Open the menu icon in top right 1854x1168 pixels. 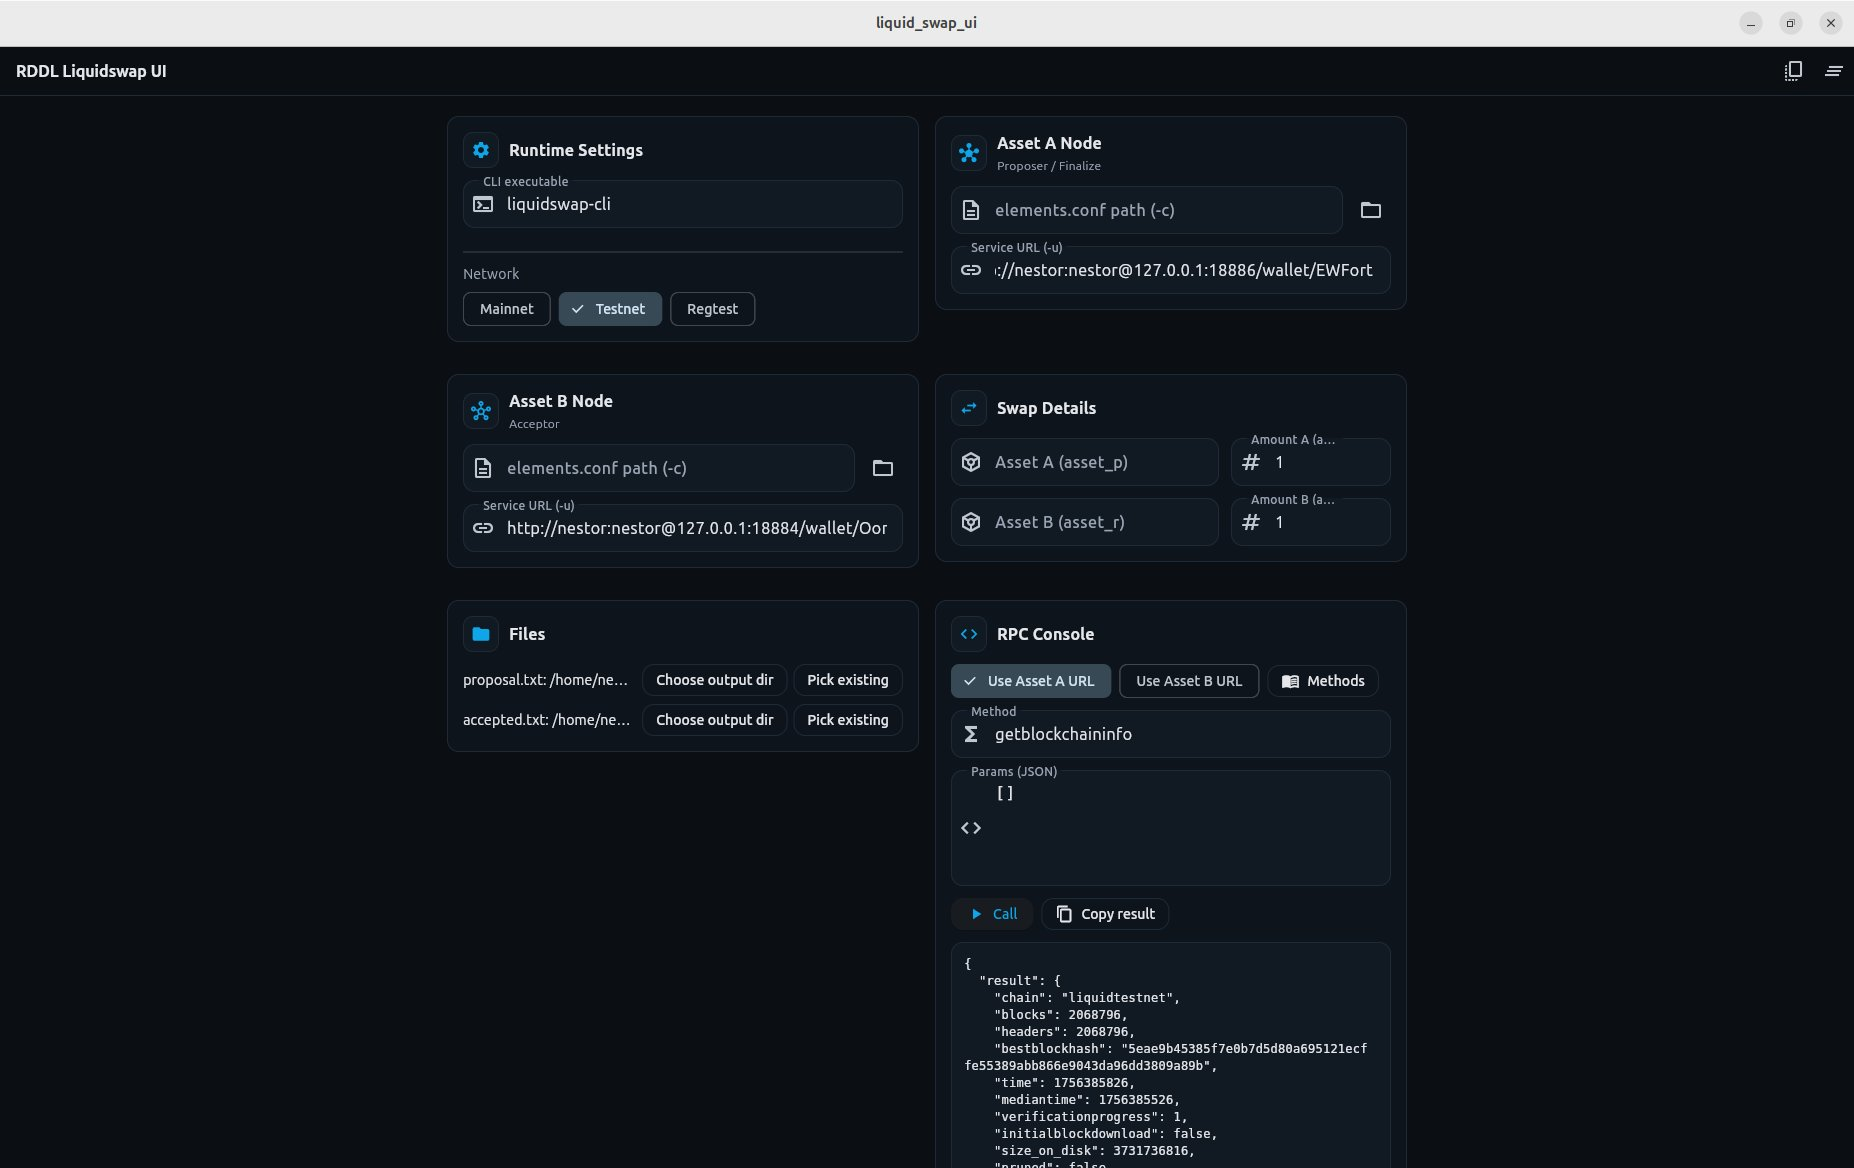click(1833, 71)
